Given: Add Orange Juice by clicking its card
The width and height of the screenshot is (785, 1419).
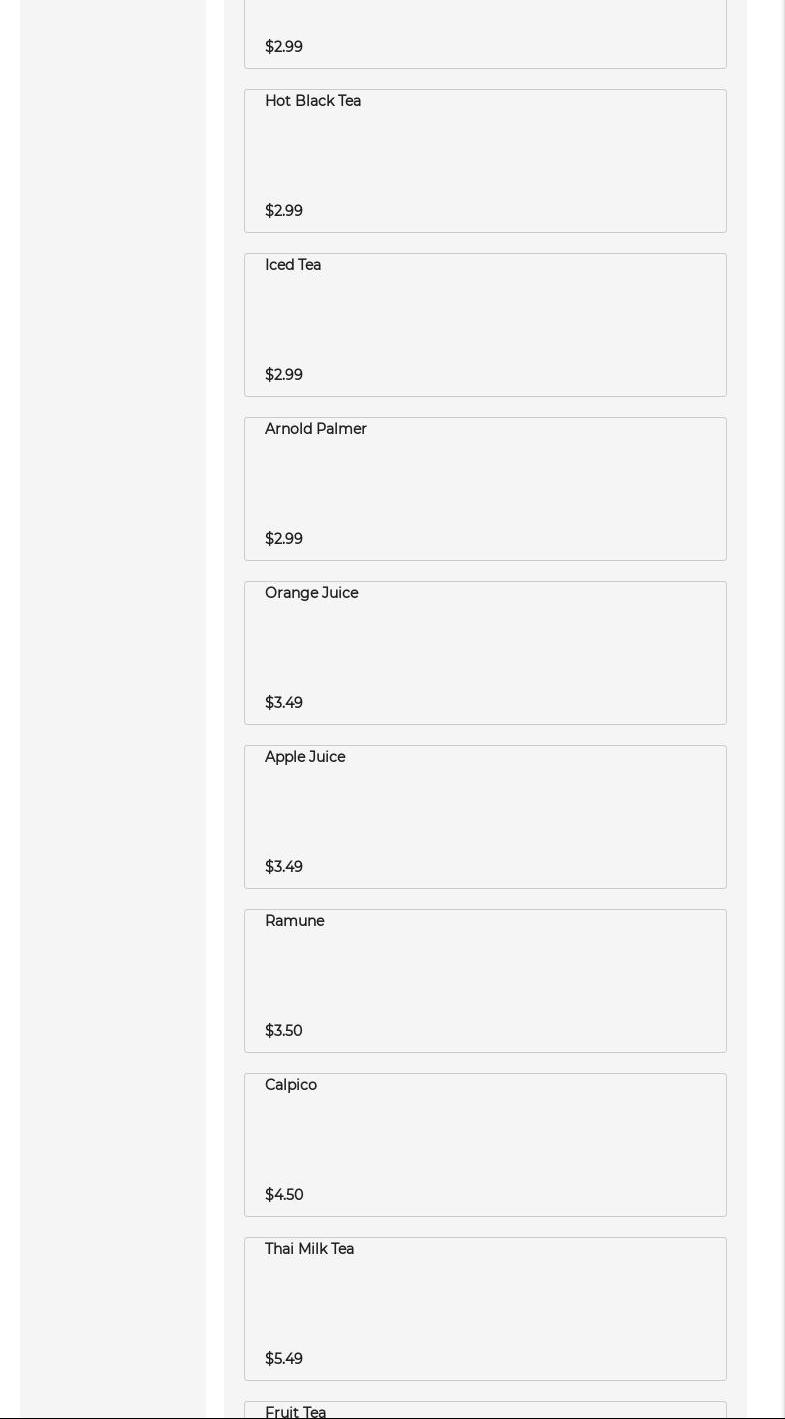Looking at the screenshot, I should pyautogui.click(x=485, y=653).
